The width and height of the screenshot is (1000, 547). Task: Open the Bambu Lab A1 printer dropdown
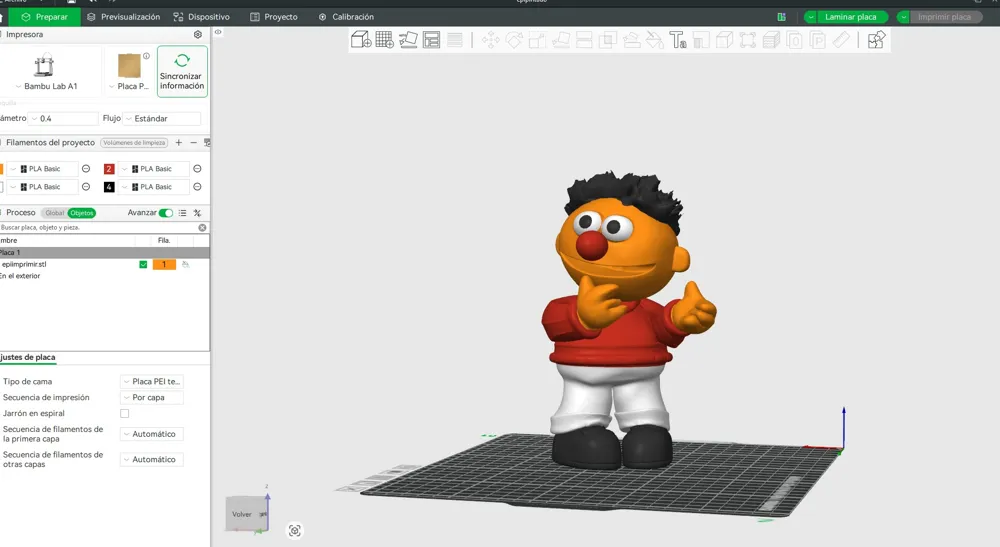pos(50,72)
